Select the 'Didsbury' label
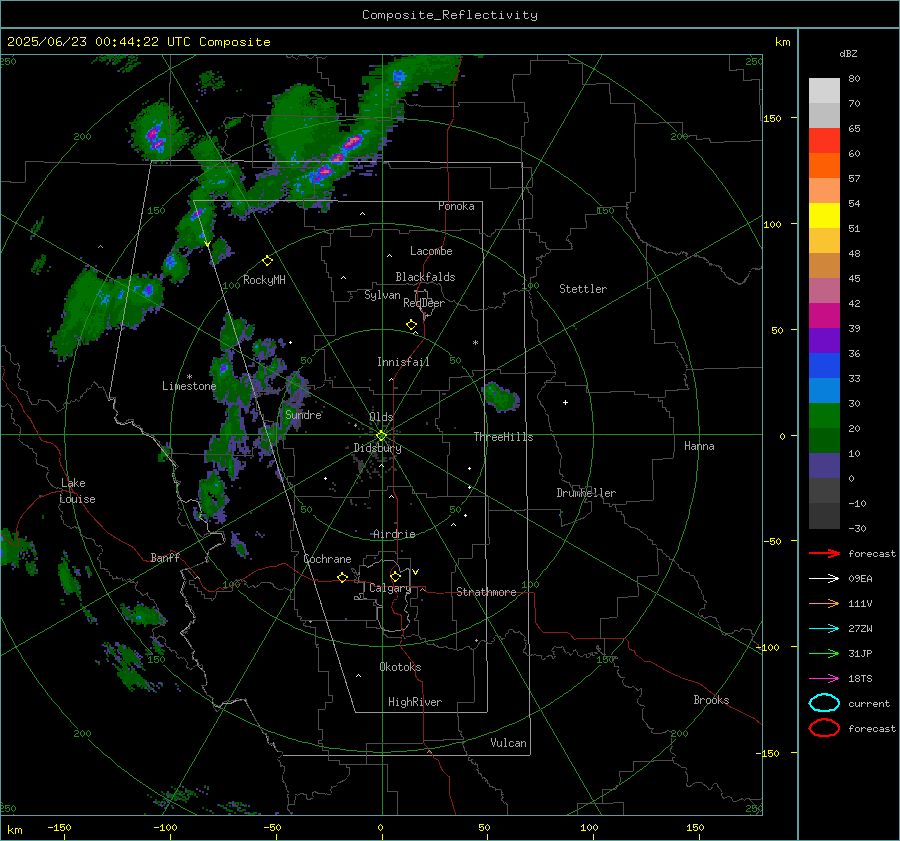Image resolution: width=900 pixels, height=841 pixels. (377, 448)
